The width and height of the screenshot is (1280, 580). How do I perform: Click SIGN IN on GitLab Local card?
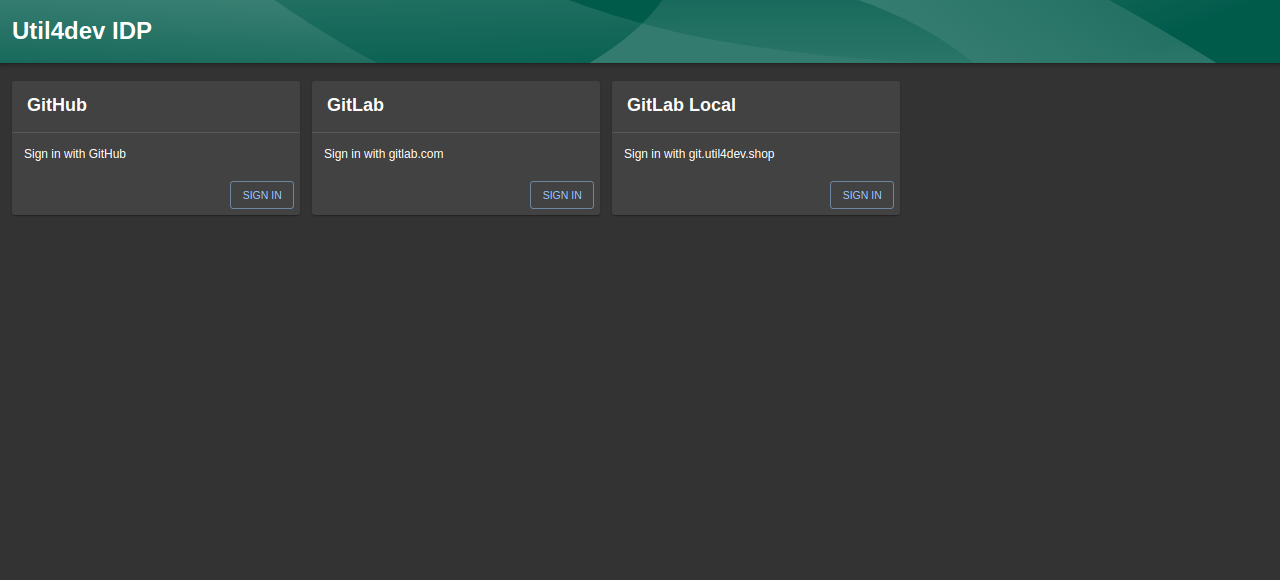(x=862, y=195)
